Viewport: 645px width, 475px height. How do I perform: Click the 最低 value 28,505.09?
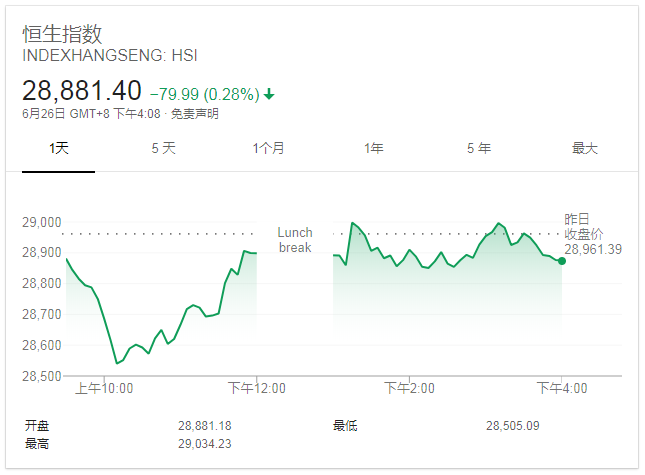tap(513, 426)
